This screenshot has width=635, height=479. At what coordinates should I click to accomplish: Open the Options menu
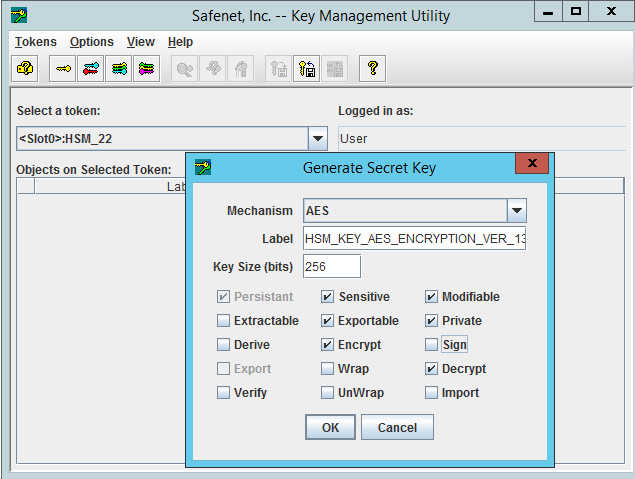point(91,42)
